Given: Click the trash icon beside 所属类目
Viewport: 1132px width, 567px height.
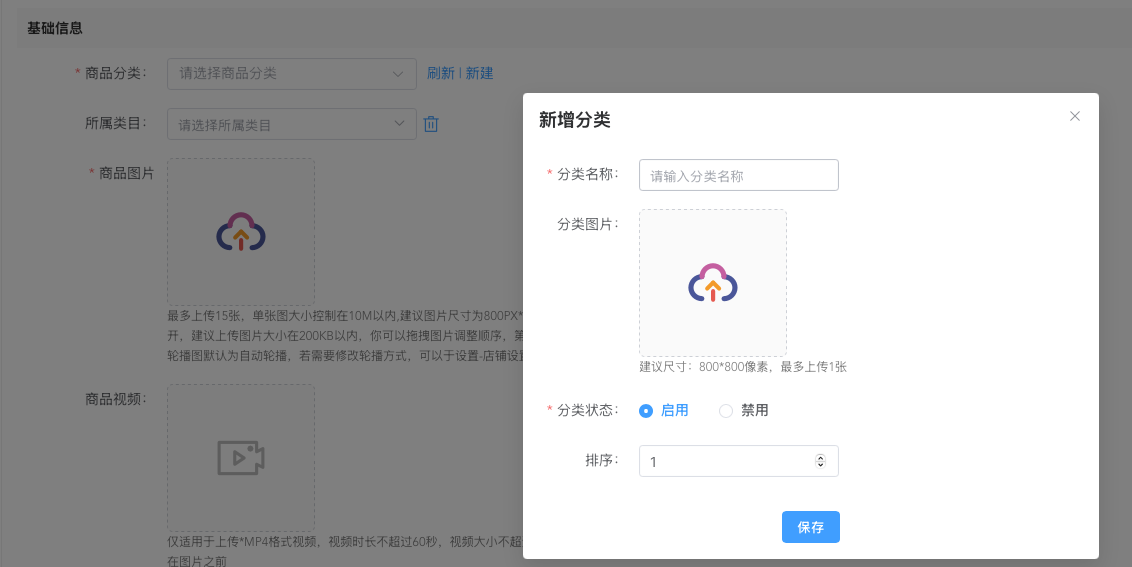Looking at the screenshot, I should pos(431,124).
